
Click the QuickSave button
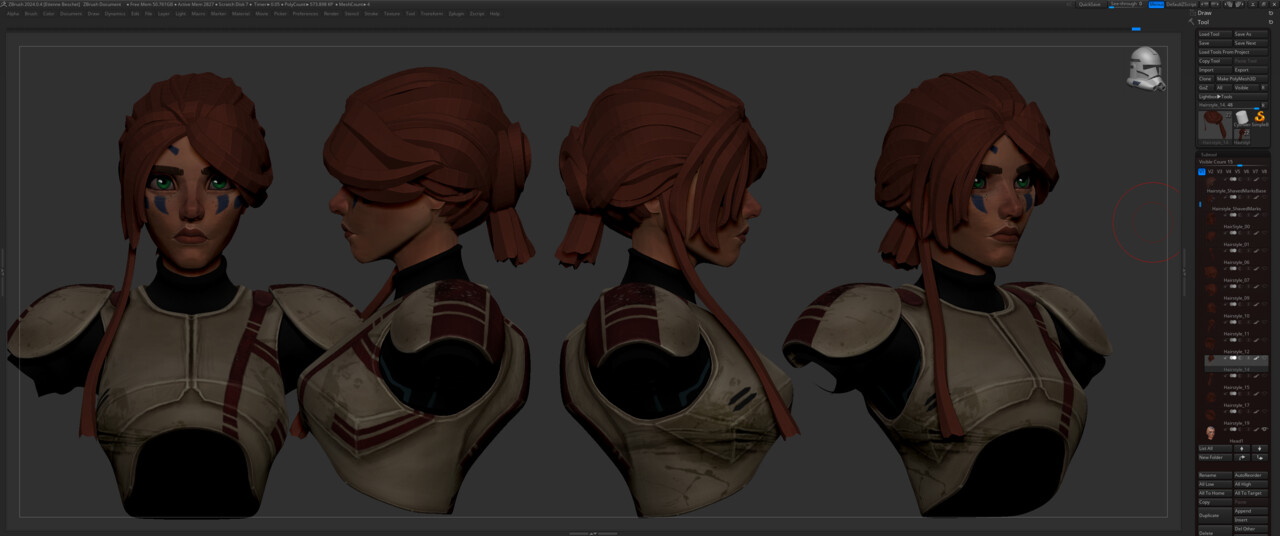tap(1090, 4)
